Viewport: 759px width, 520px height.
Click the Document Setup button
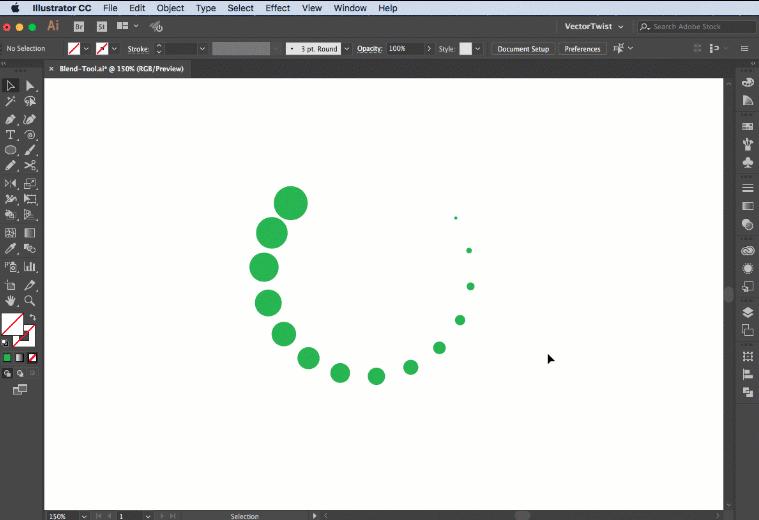click(523, 49)
